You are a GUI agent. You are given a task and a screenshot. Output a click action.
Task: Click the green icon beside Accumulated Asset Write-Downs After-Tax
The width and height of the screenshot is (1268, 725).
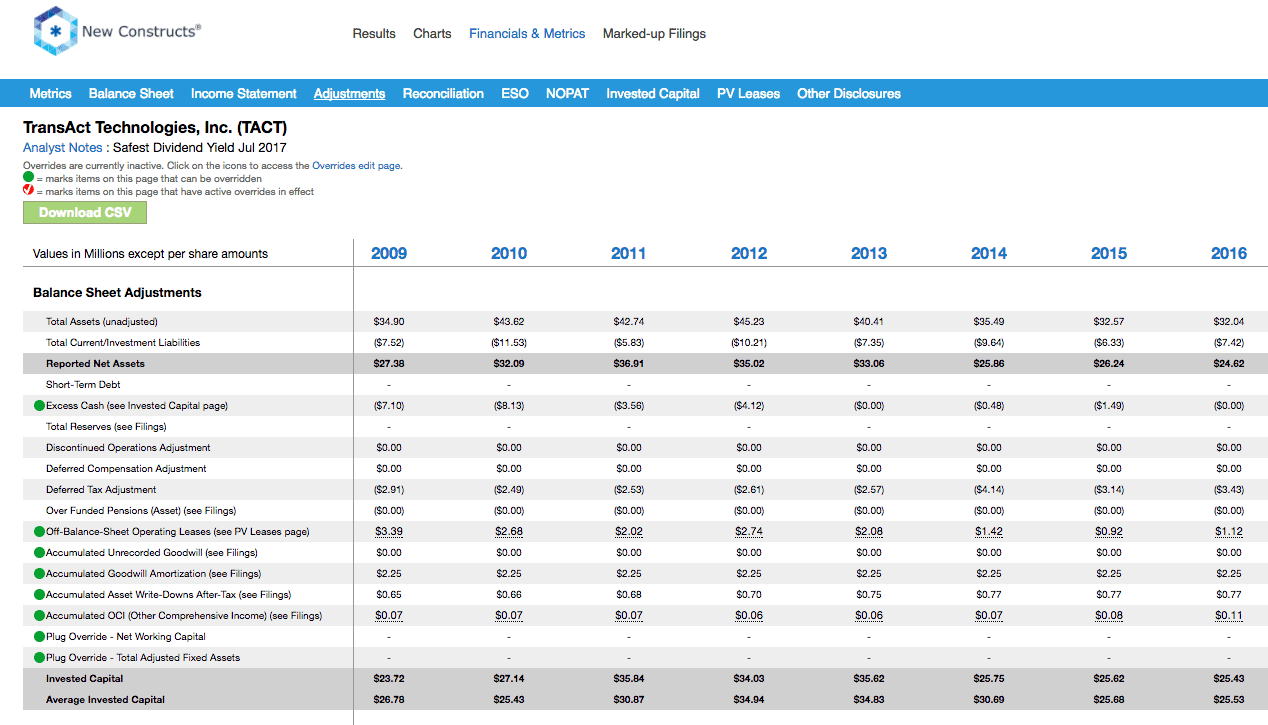click(39, 595)
